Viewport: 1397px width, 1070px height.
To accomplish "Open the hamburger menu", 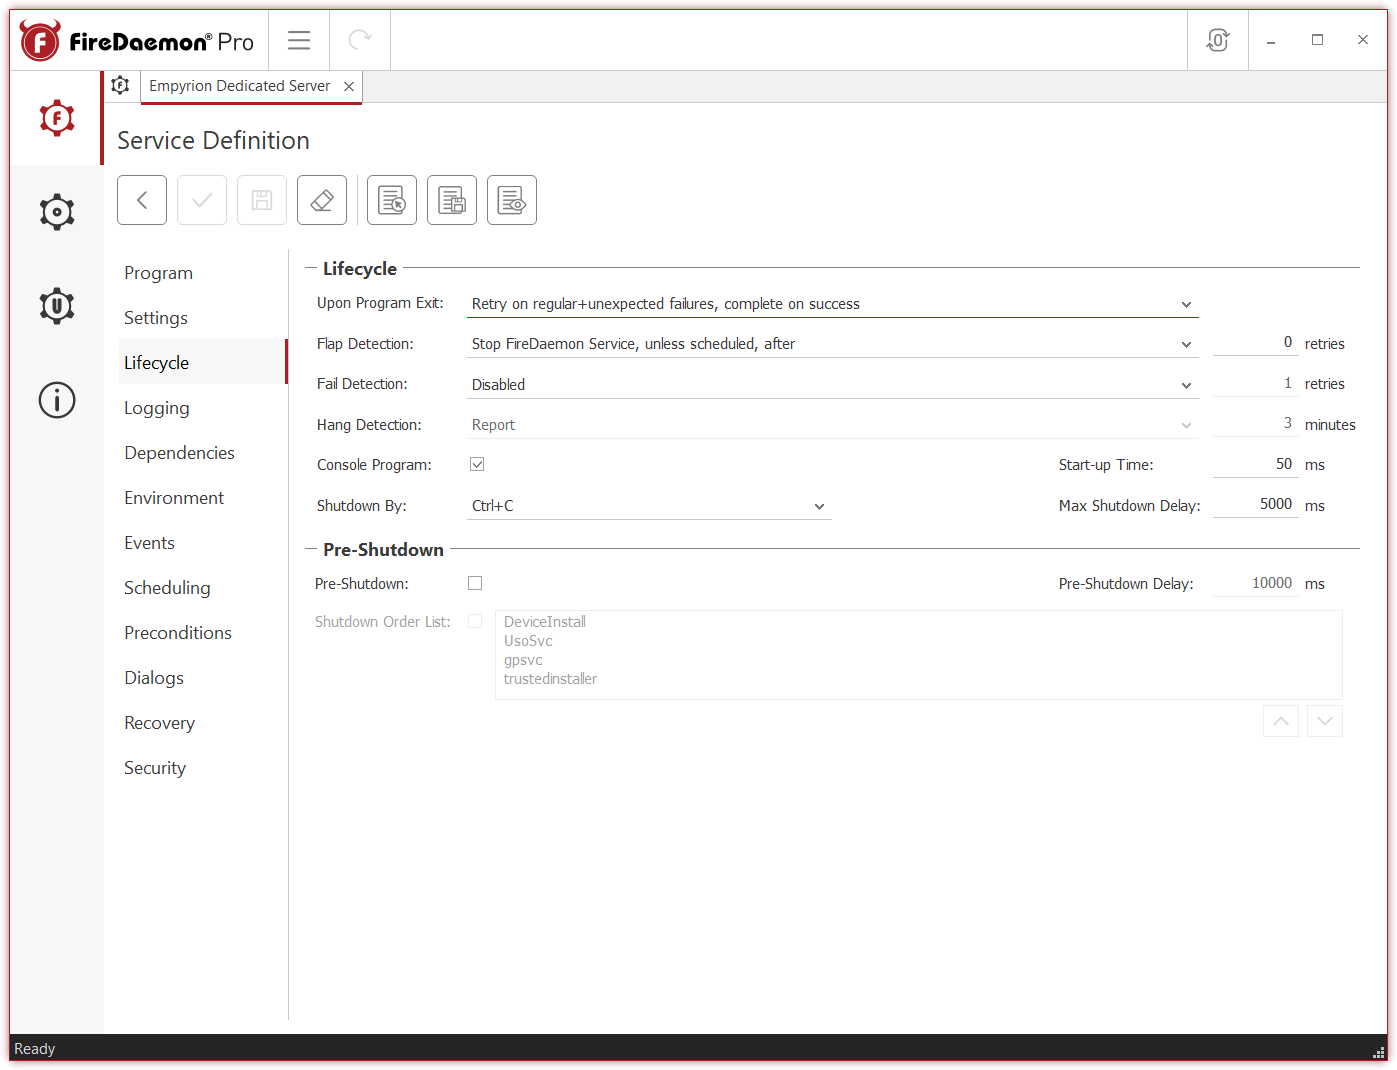I will pyautogui.click(x=298, y=40).
